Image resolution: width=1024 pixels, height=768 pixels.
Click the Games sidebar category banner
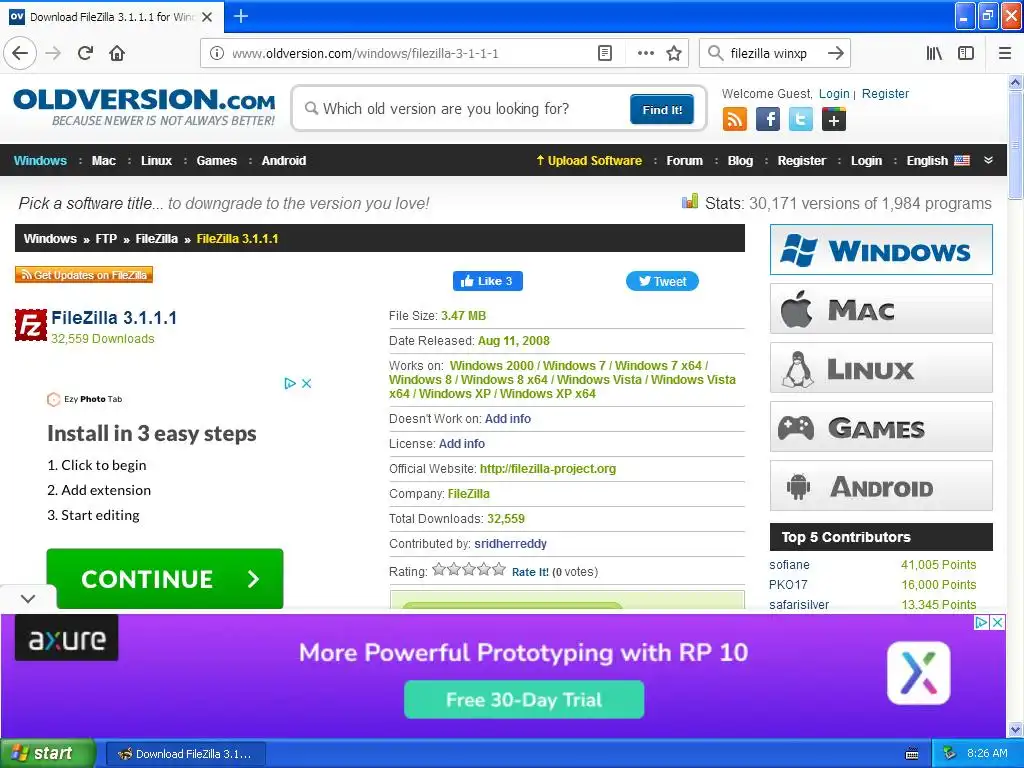click(x=881, y=427)
